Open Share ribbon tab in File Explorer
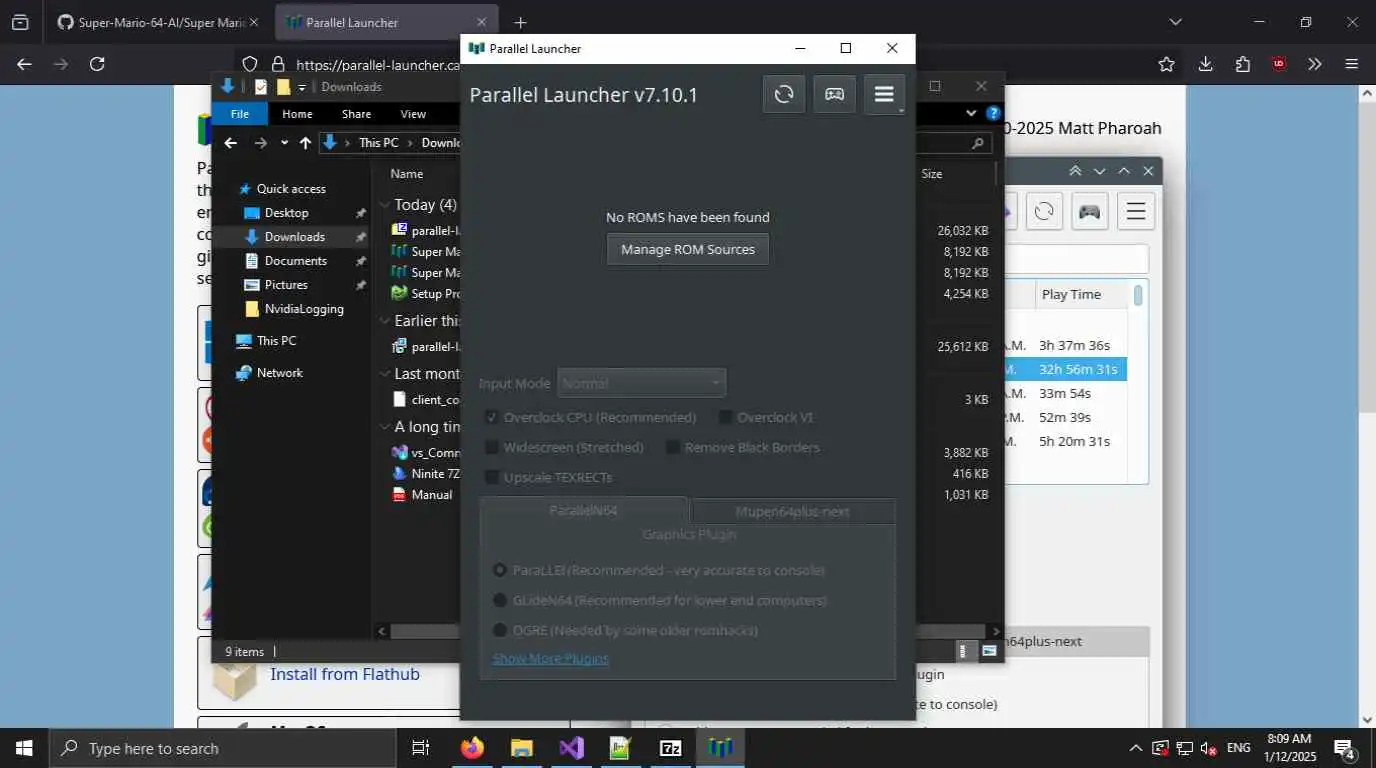Image resolution: width=1376 pixels, height=768 pixels. (x=356, y=114)
